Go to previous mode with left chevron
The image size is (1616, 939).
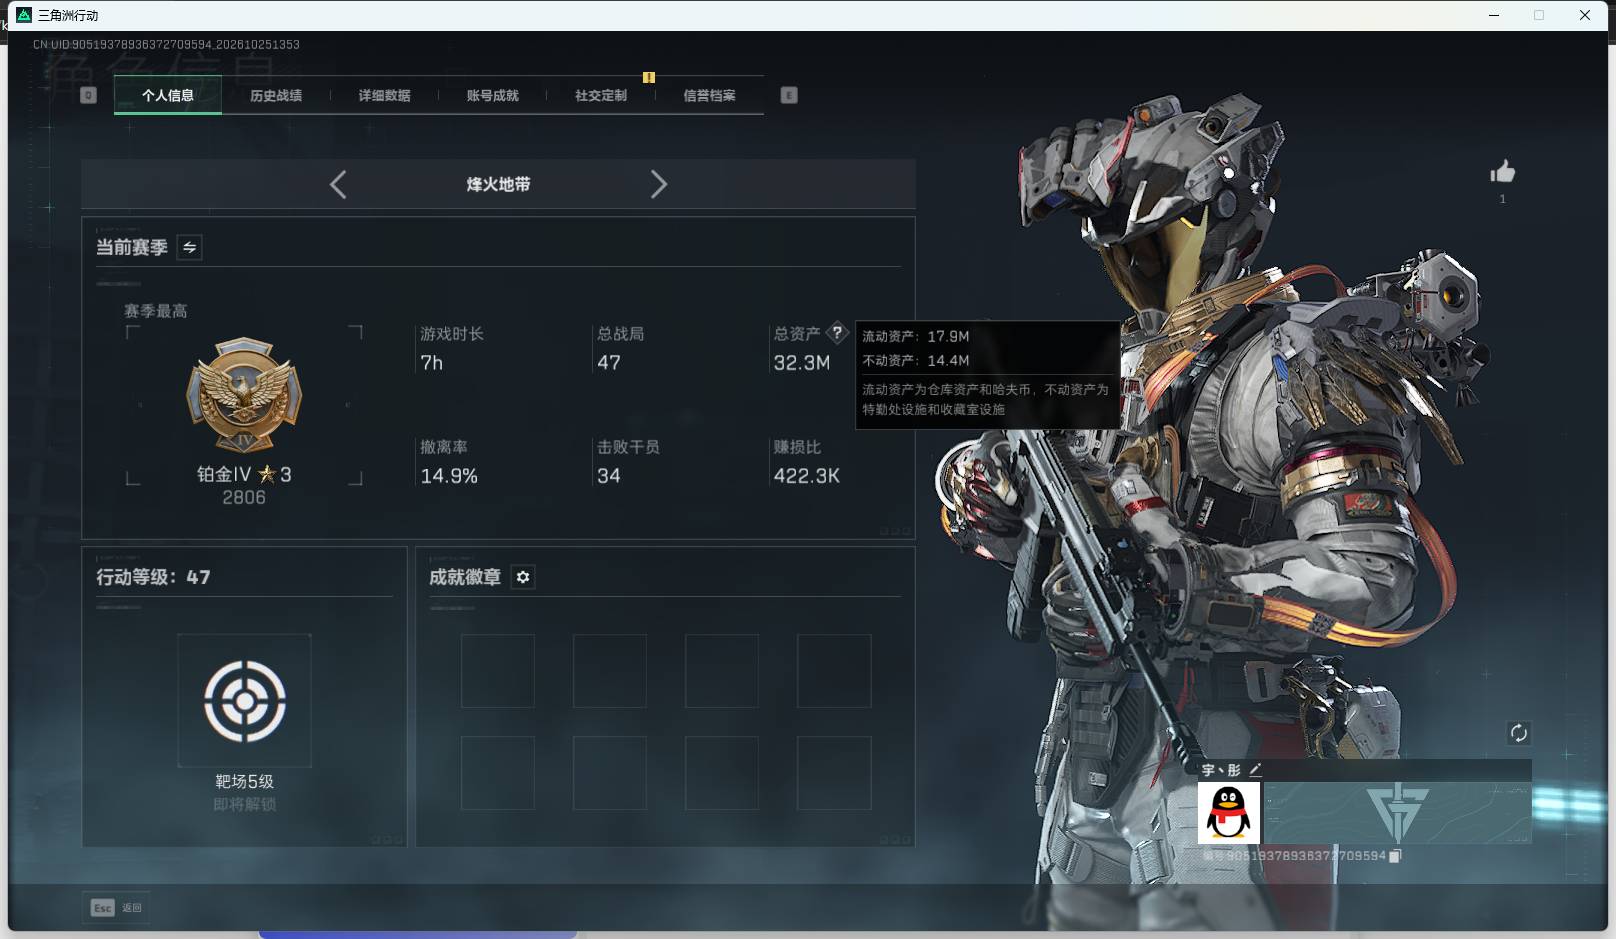338,184
